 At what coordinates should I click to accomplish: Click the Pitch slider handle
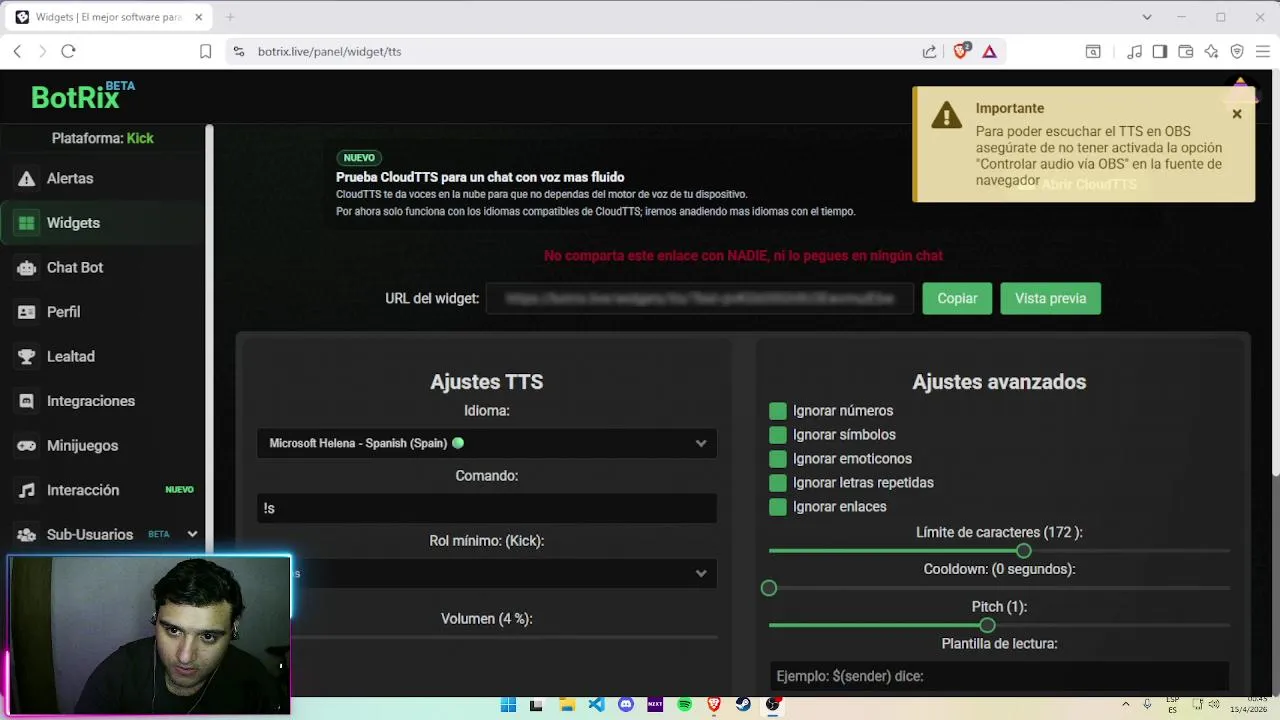pyautogui.click(x=987, y=625)
